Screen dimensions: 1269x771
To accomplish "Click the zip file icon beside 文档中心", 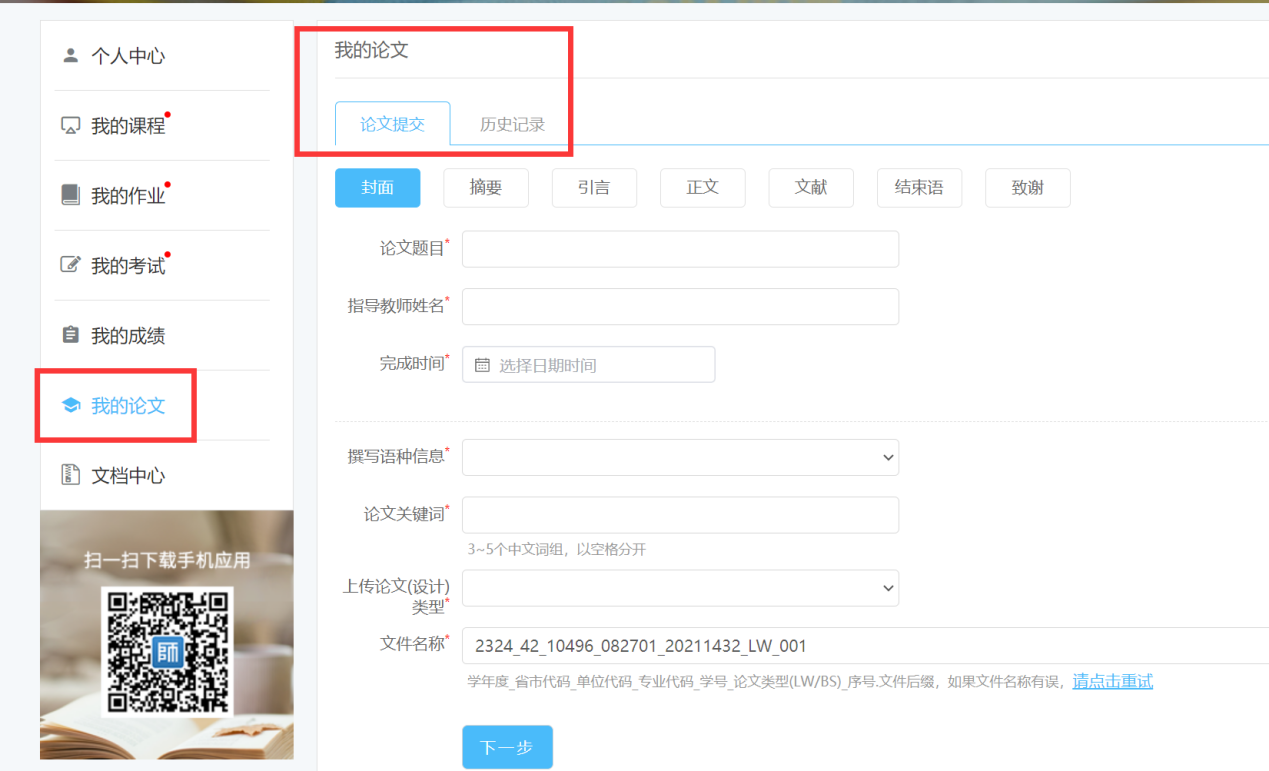I will [x=70, y=475].
